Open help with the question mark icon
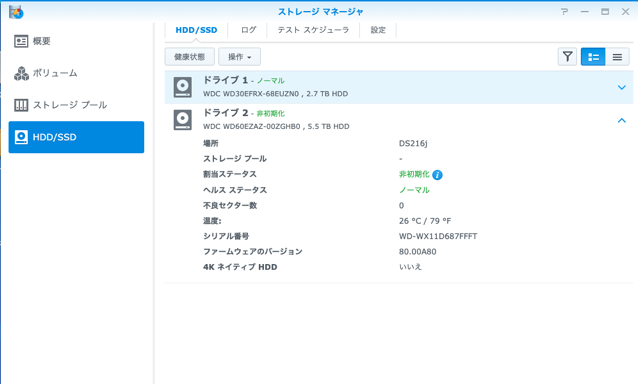The image size is (638, 384). pos(564,12)
